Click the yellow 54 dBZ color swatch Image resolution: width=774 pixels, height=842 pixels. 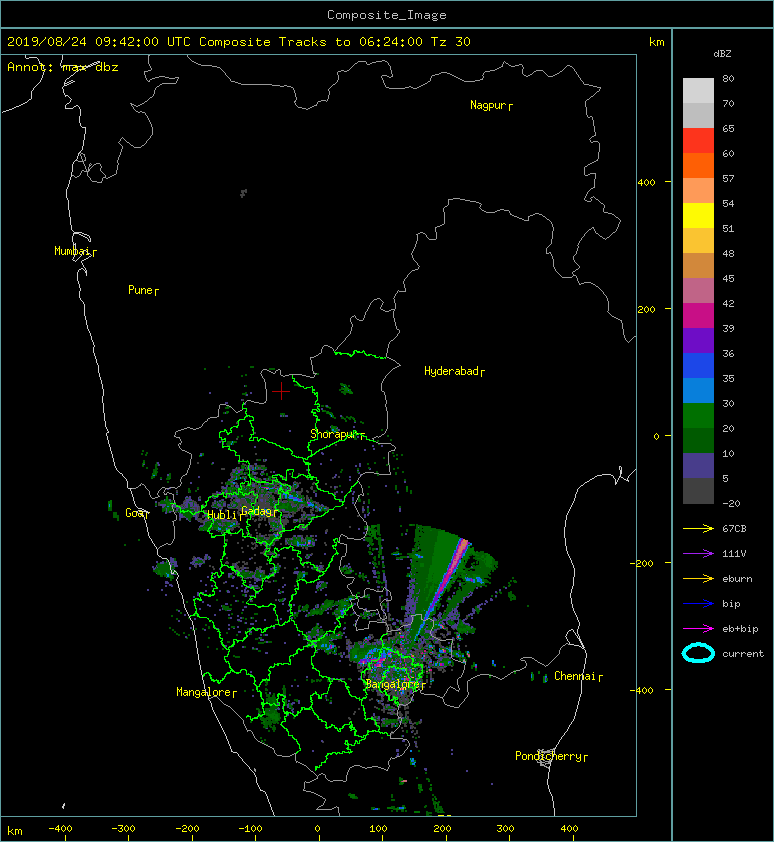click(698, 215)
